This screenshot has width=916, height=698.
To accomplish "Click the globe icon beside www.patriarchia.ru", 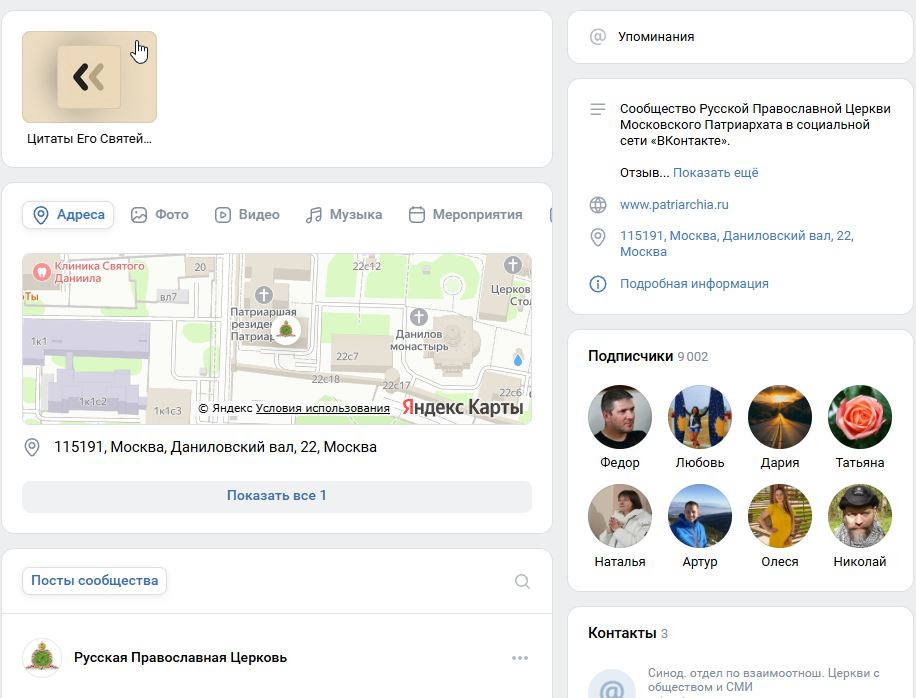I will (x=597, y=204).
